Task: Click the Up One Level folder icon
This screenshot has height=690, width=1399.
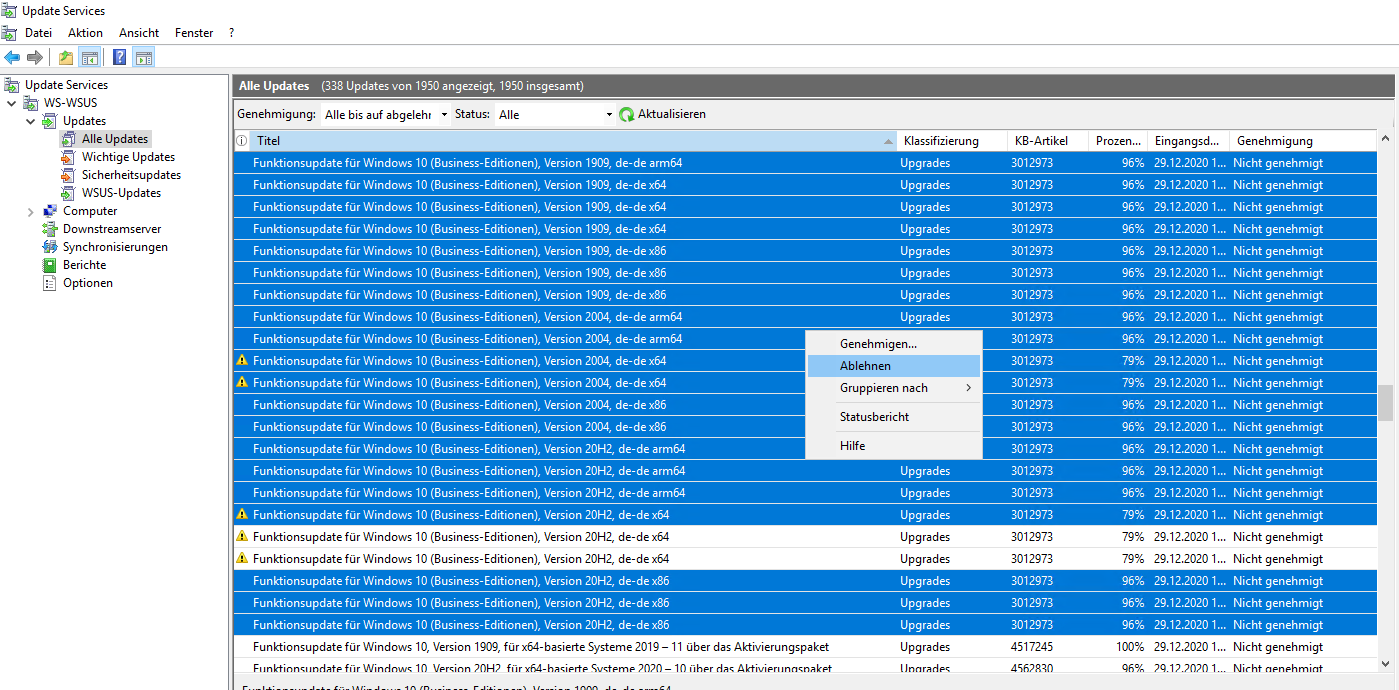Action: click(66, 57)
